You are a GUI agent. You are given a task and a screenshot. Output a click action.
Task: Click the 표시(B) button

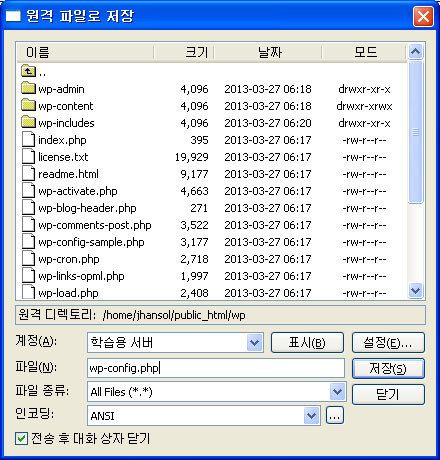[307, 342]
